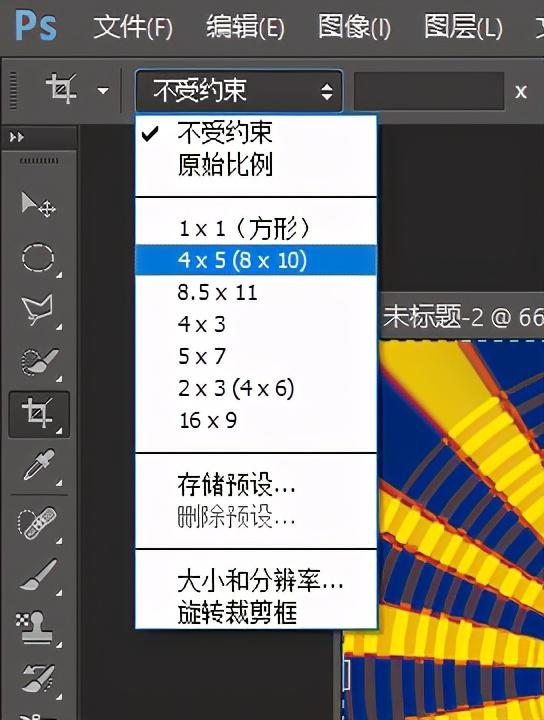Expand the crop tool preset picker arrow
The image size is (544, 720).
click(103, 90)
